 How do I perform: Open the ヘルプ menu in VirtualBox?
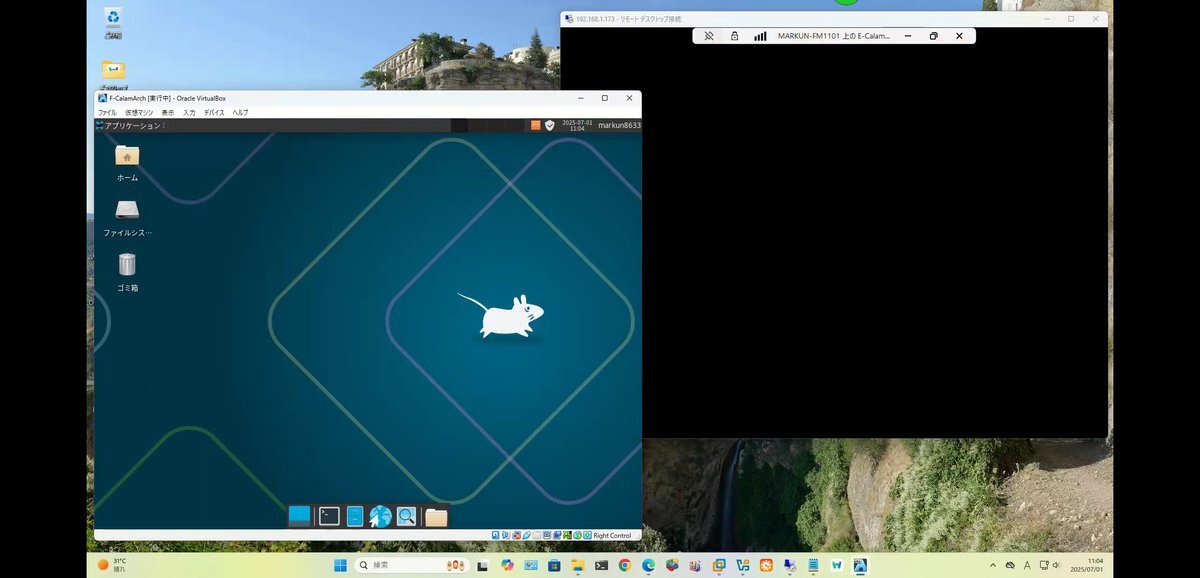(x=240, y=112)
